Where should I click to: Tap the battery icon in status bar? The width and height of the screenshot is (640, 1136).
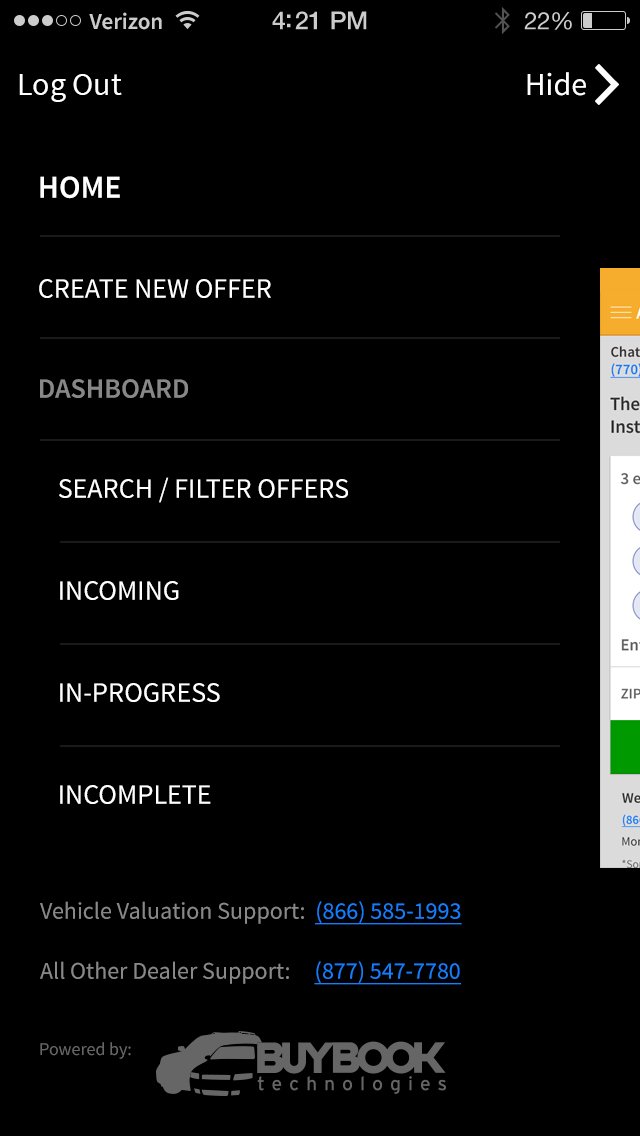(x=604, y=20)
